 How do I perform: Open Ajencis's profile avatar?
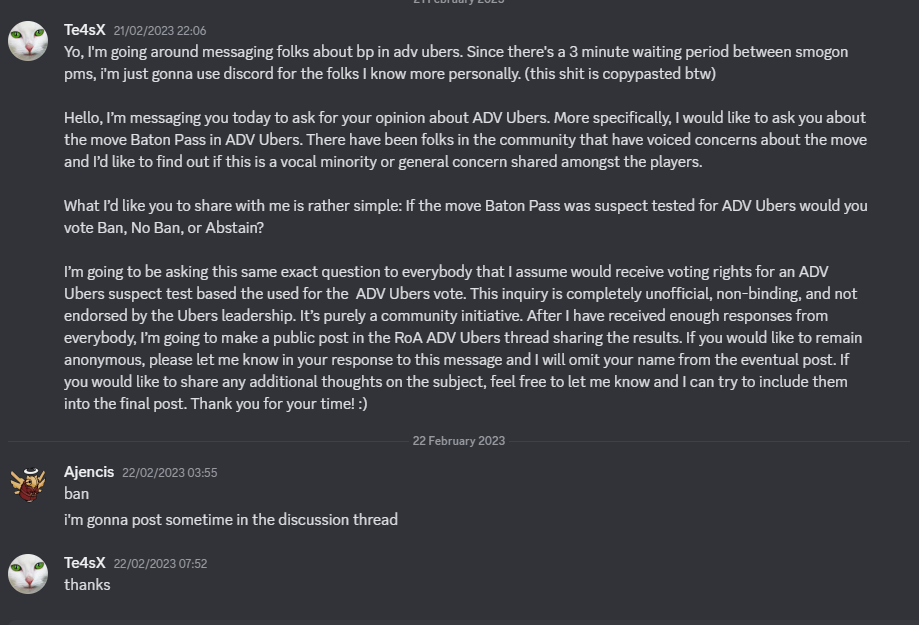28,484
